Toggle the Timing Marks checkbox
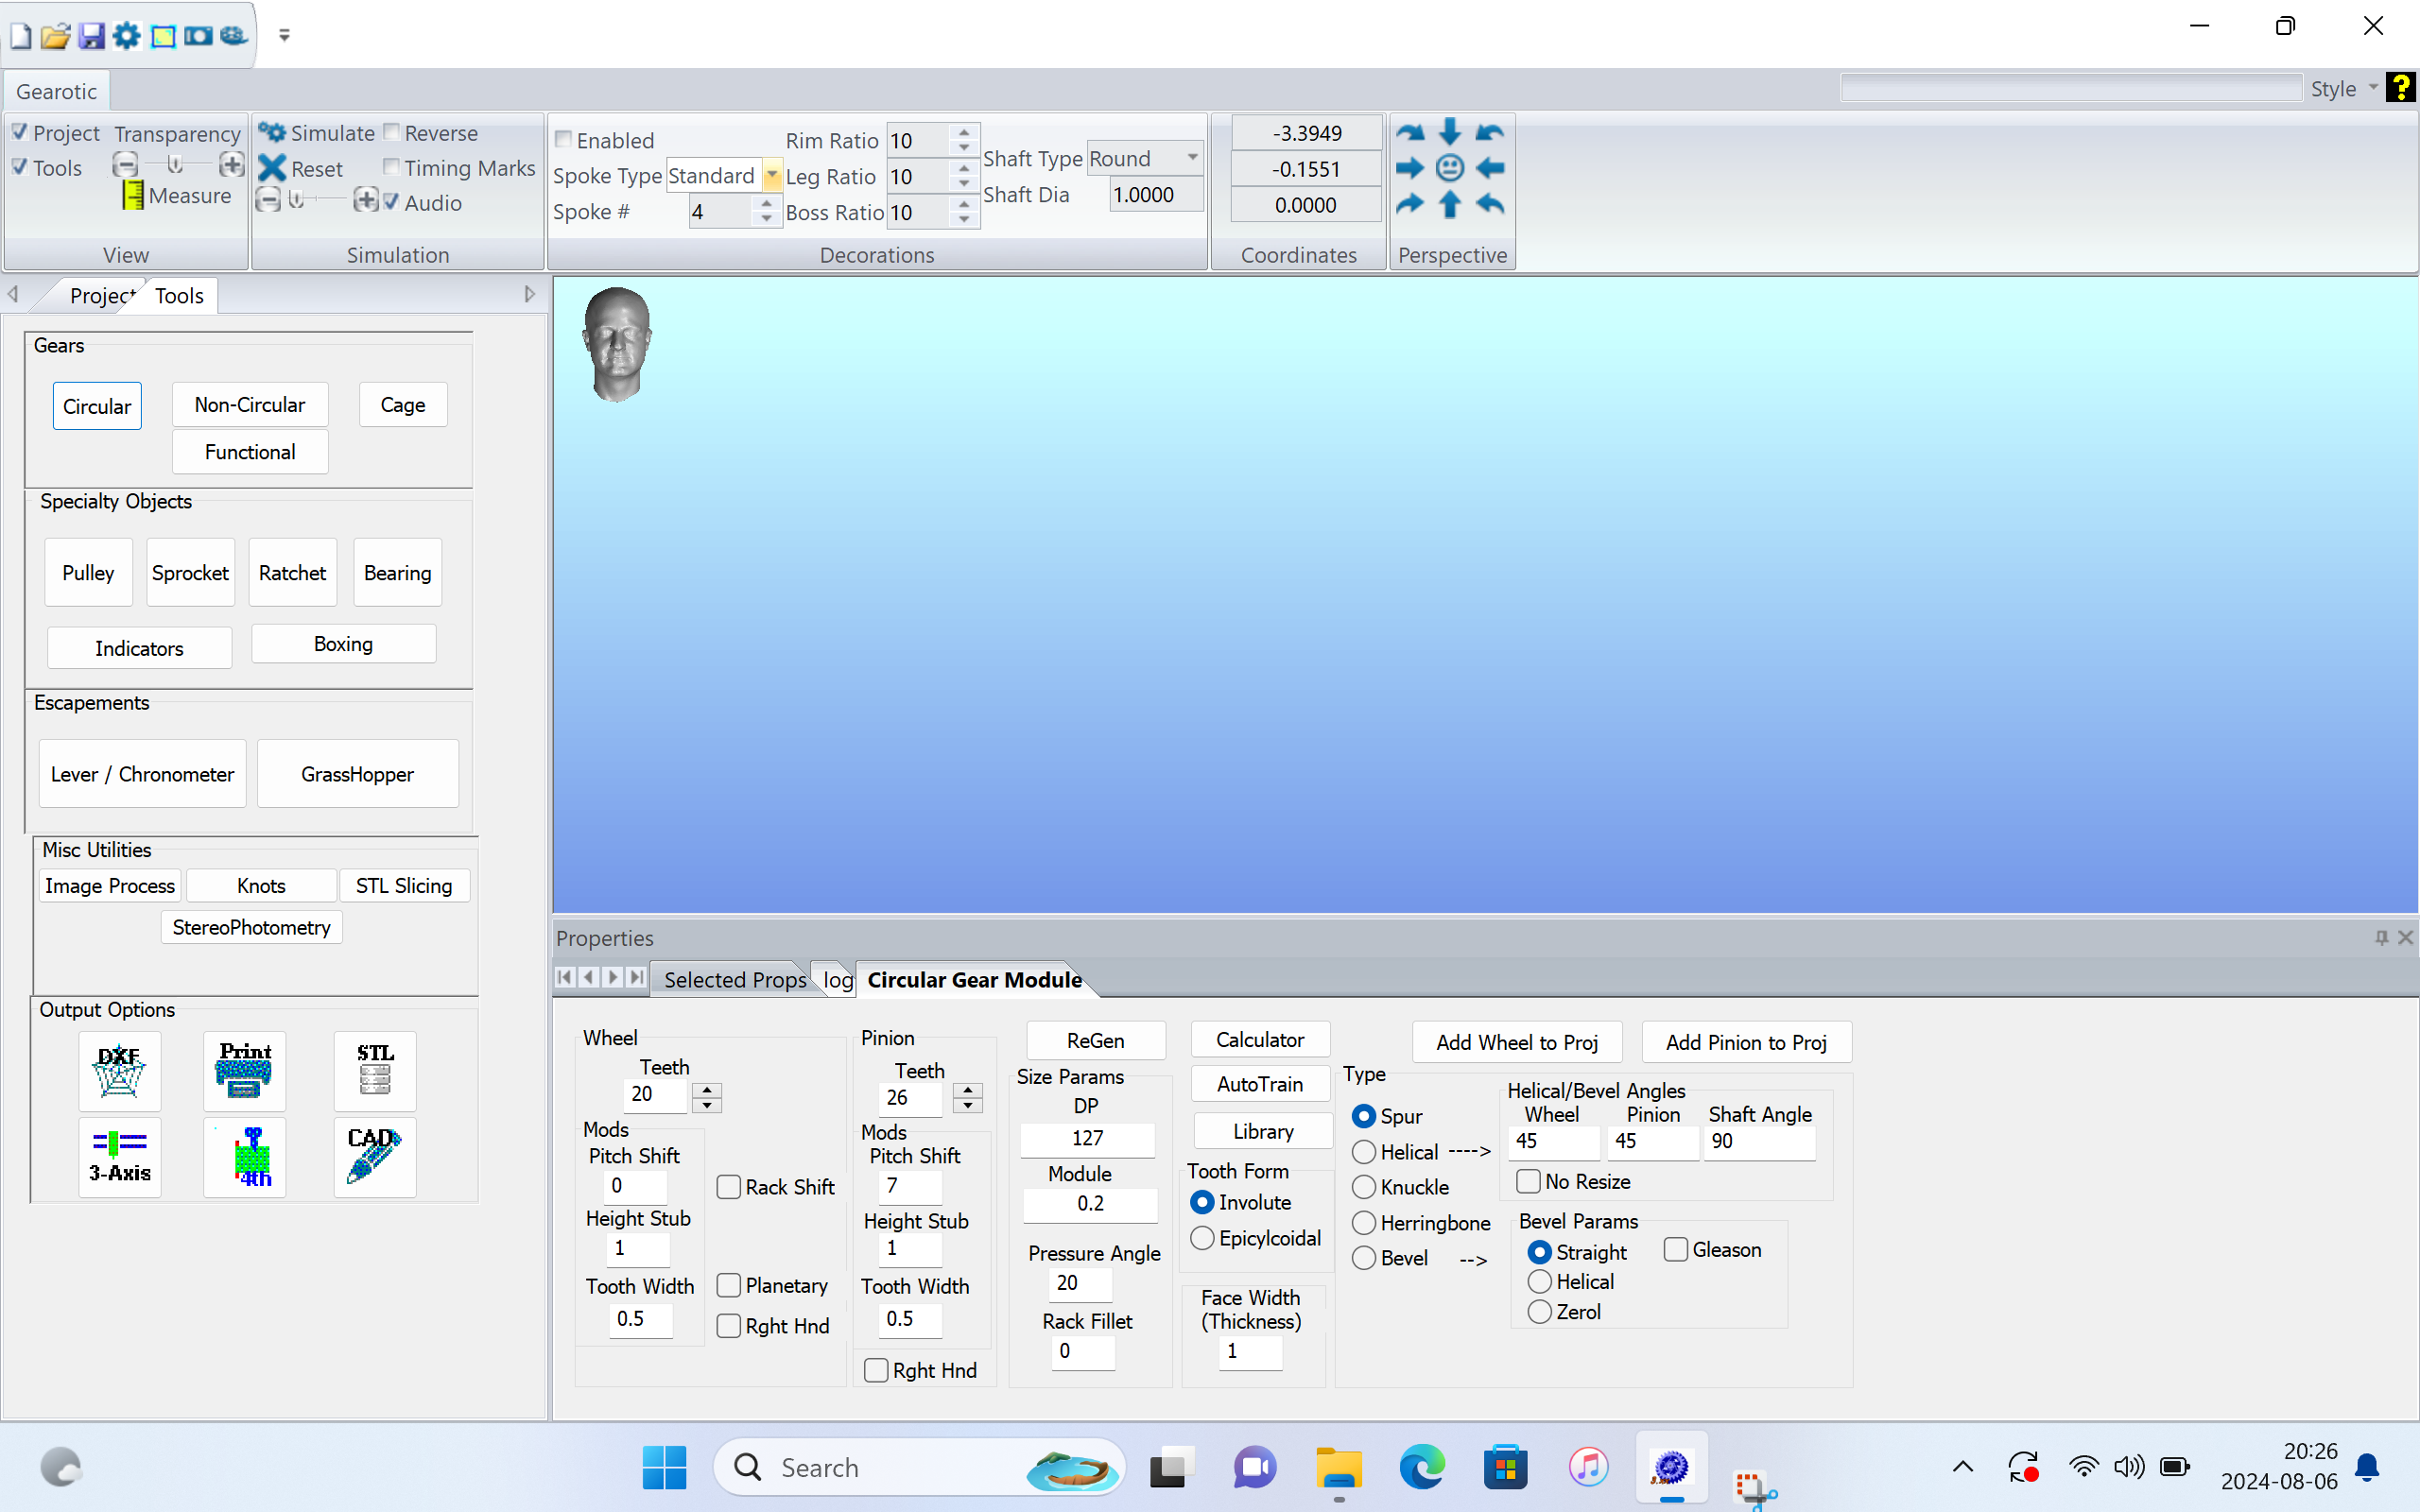Viewport: 2420px width, 1512px height. 392,166
